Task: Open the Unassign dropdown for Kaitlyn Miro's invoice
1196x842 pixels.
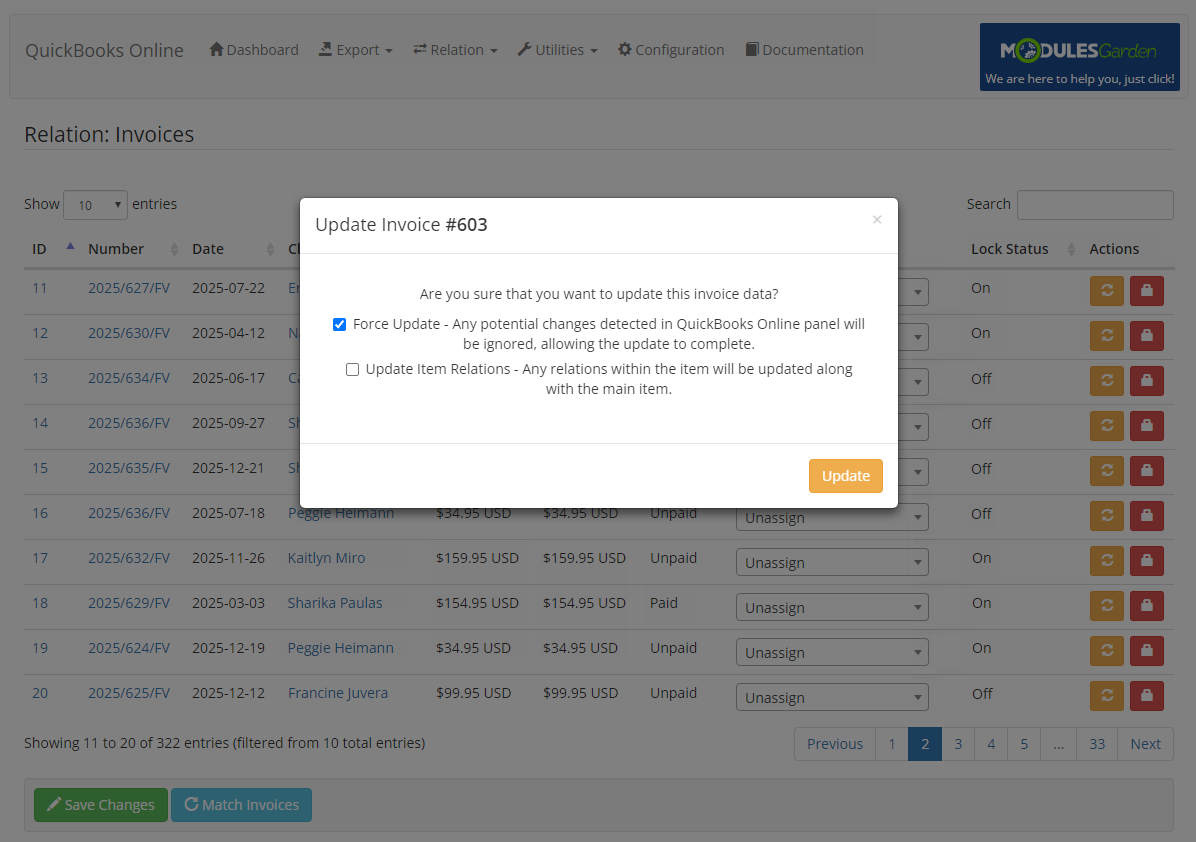Action: click(832, 562)
